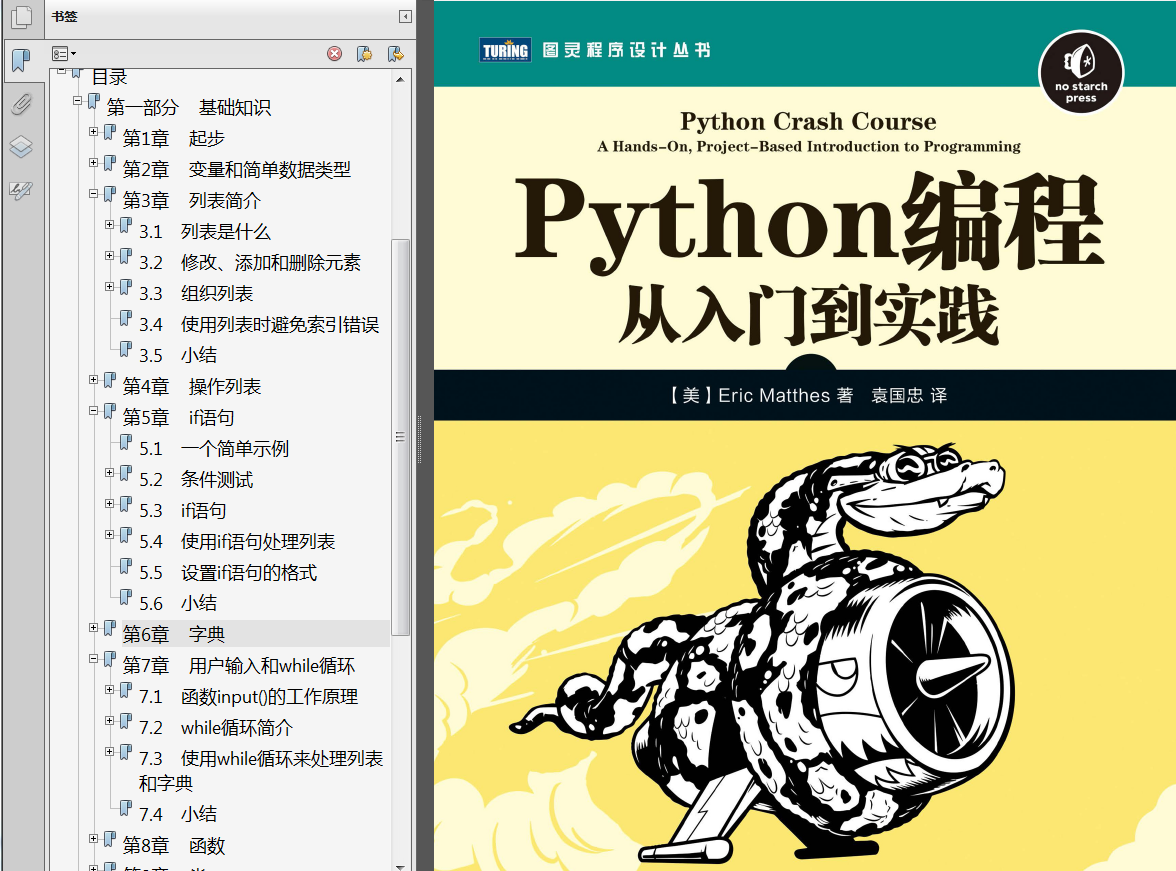The width and height of the screenshot is (1176, 871).
Task: Select 第8章 函数 bookmark
Action: click(173, 846)
